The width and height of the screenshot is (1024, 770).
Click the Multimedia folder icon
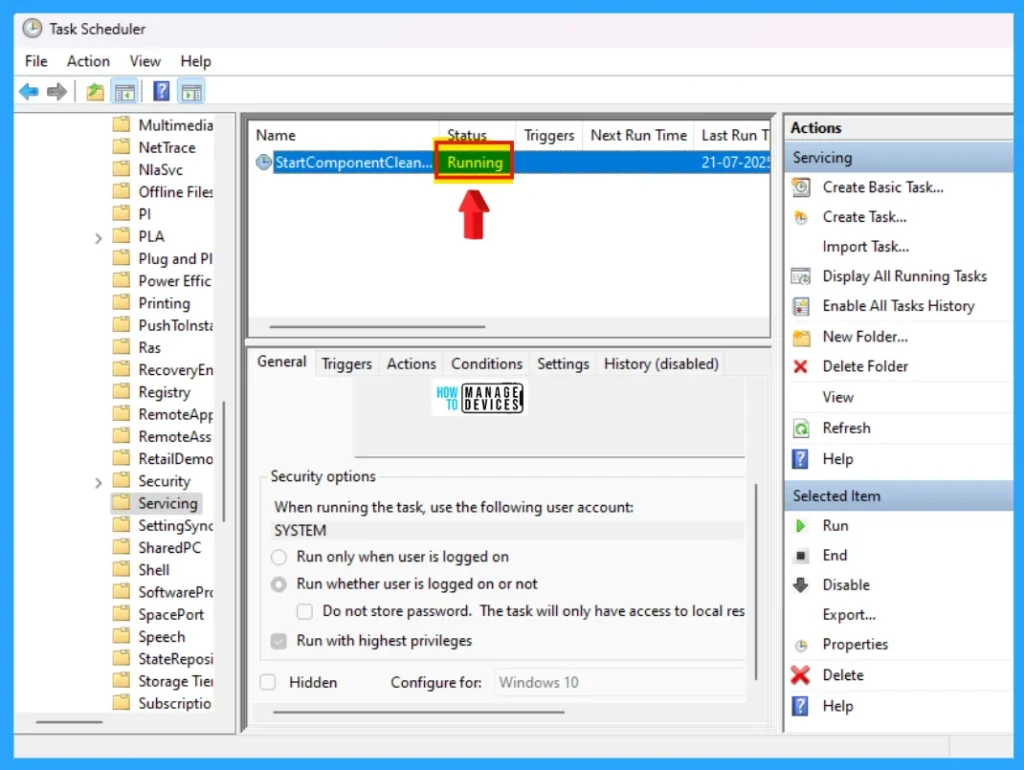(x=121, y=125)
